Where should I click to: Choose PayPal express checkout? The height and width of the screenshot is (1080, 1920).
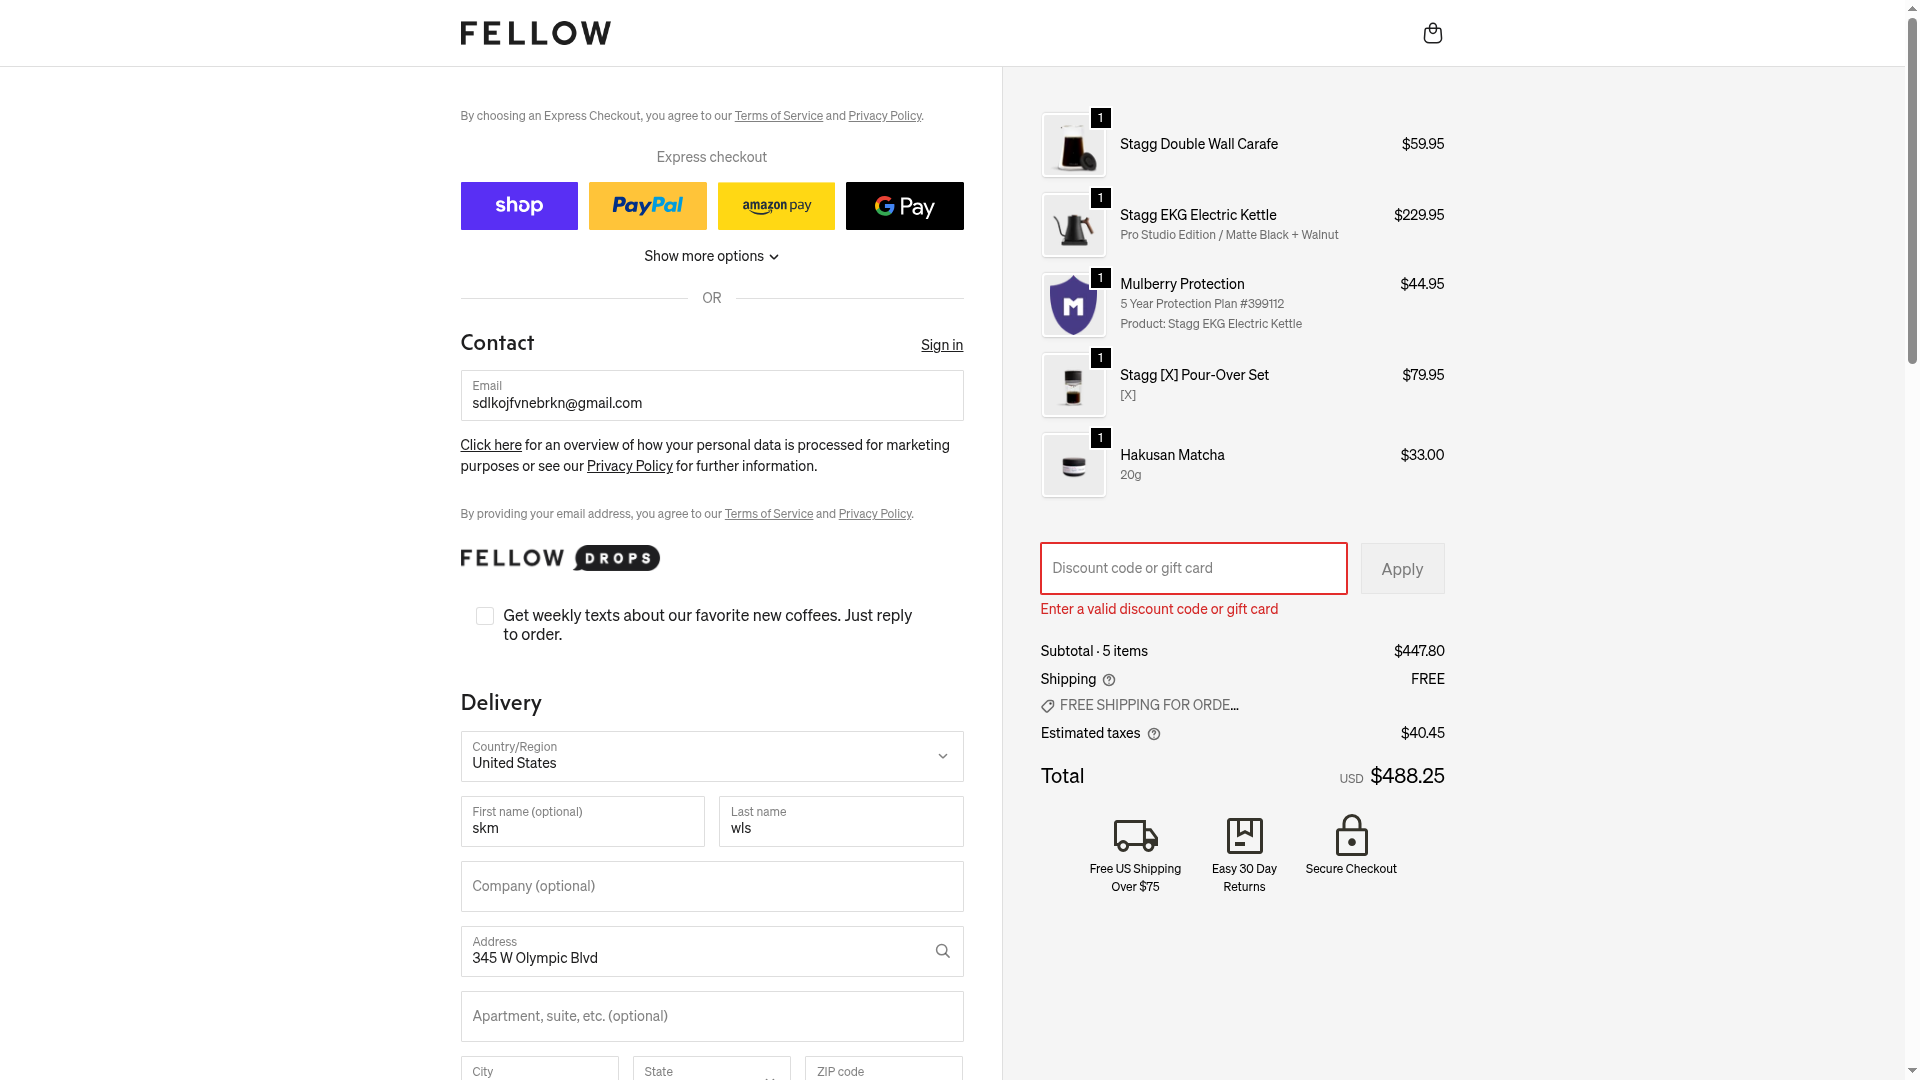click(647, 206)
